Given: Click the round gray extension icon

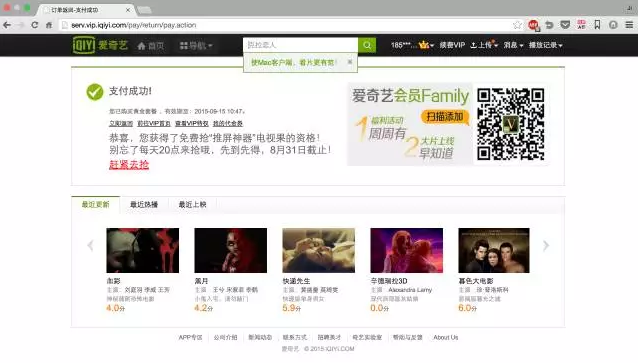Looking at the screenshot, I should point(613,25).
